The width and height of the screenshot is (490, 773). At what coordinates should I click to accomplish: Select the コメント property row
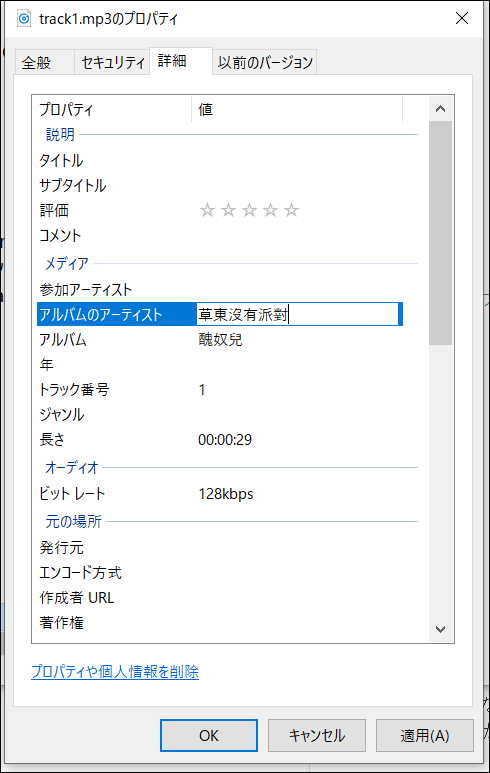[x=220, y=236]
